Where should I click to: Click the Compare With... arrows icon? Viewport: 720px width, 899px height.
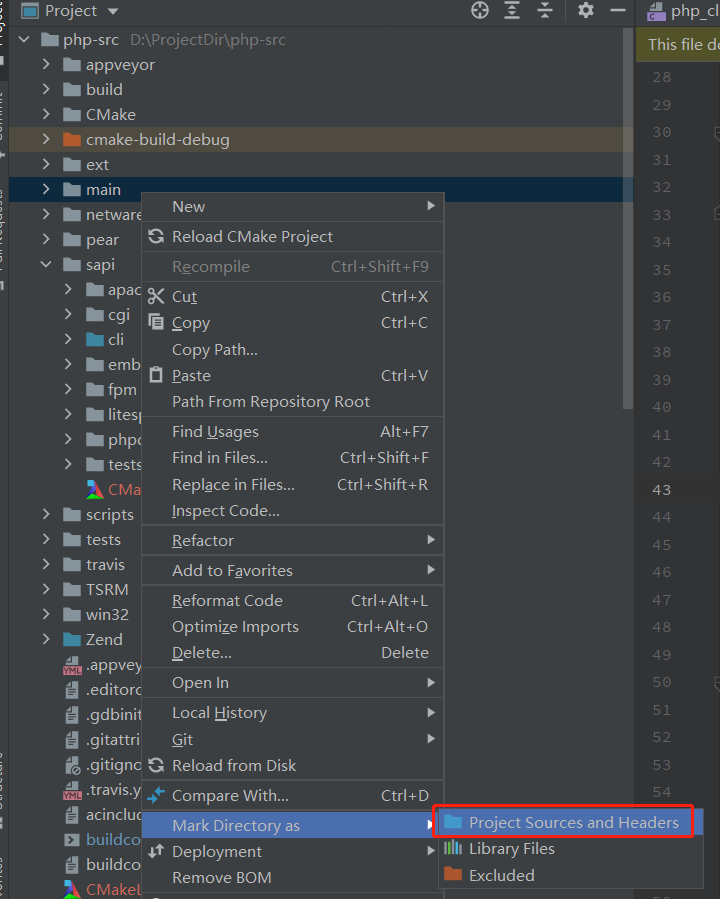click(156, 795)
